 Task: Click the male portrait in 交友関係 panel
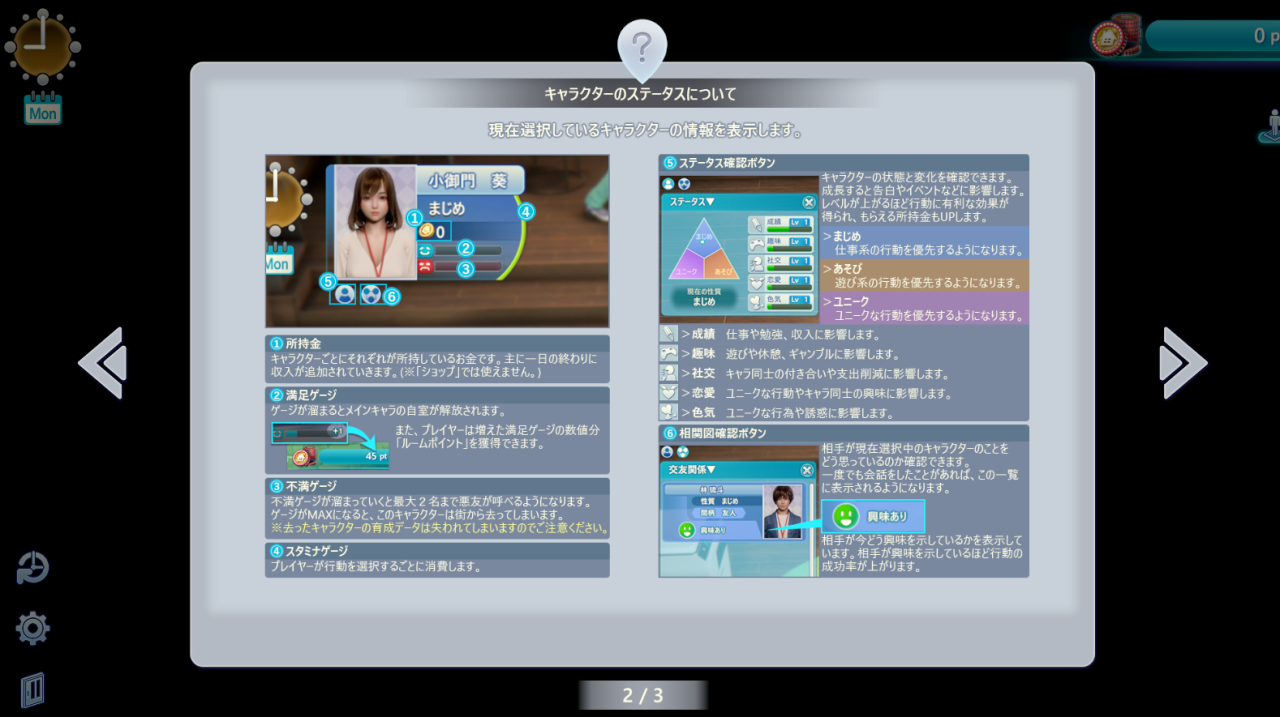coord(782,512)
